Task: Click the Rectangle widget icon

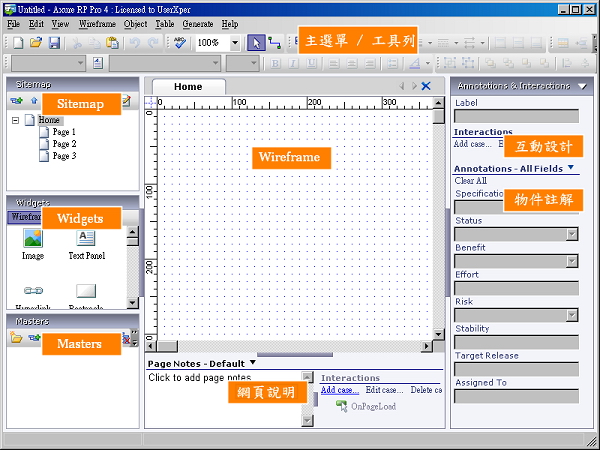Action: tap(86, 290)
